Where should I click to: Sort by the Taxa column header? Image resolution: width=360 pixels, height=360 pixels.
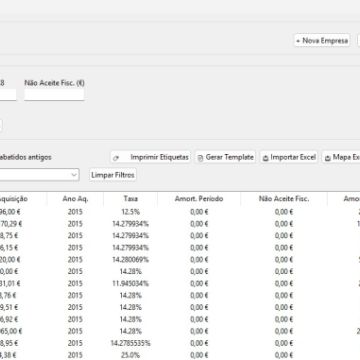click(131, 199)
